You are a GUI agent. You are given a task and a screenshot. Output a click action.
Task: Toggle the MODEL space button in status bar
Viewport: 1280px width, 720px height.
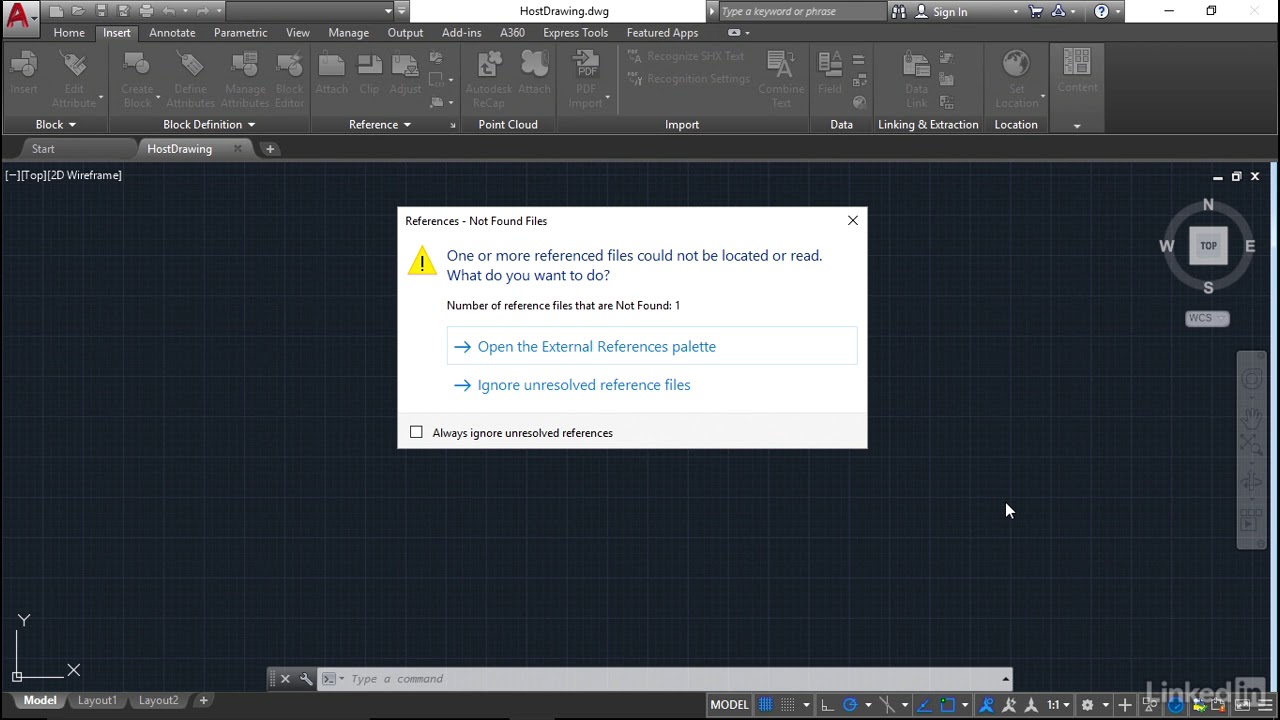coord(729,705)
